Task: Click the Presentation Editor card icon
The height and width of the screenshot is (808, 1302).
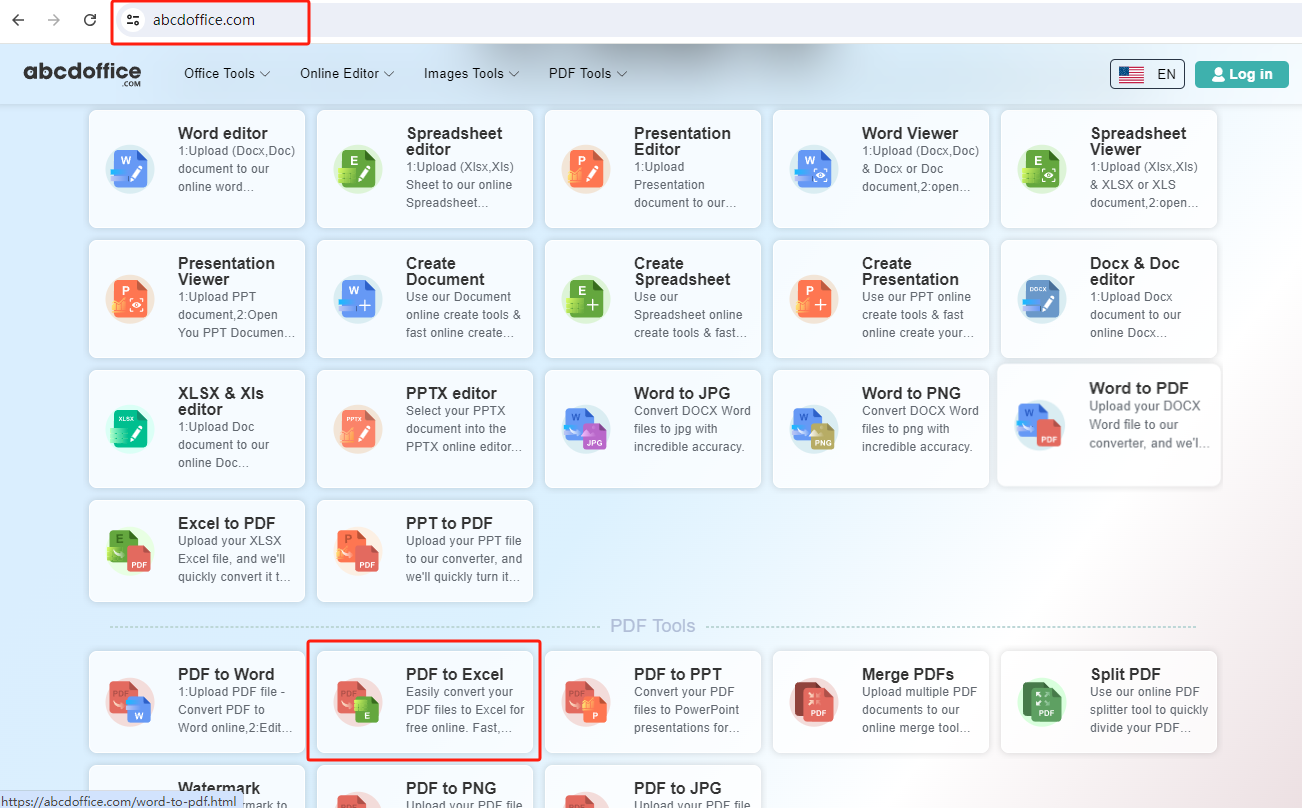Action: (x=586, y=169)
